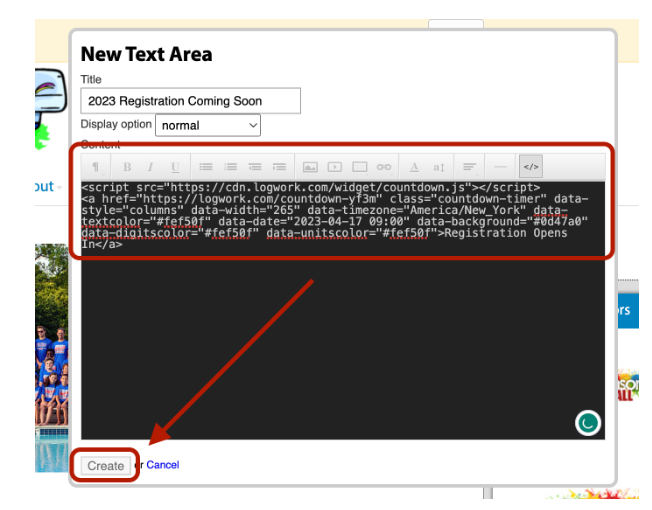Toggle bold formatting in editor toolbar
Screen dimensions: 652x510
127,167
